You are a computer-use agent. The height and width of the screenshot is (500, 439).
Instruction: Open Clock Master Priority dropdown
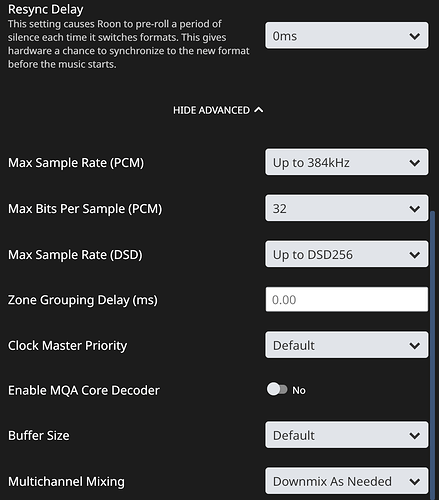(x=347, y=345)
